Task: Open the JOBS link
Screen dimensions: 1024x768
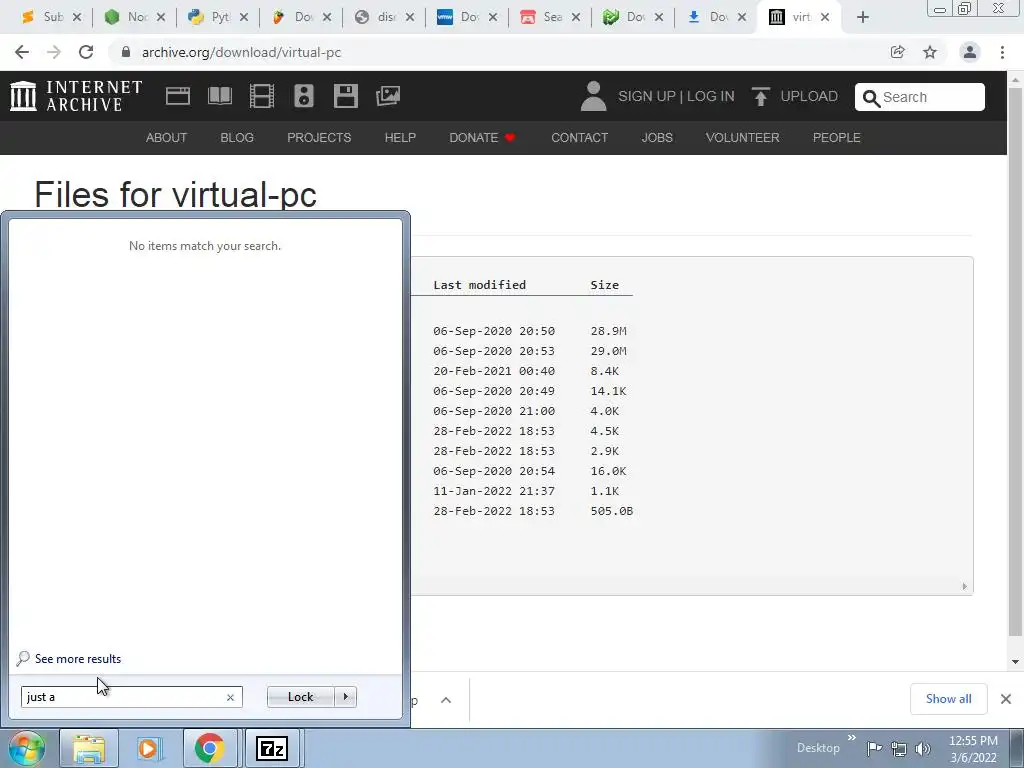Action: tap(657, 138)
